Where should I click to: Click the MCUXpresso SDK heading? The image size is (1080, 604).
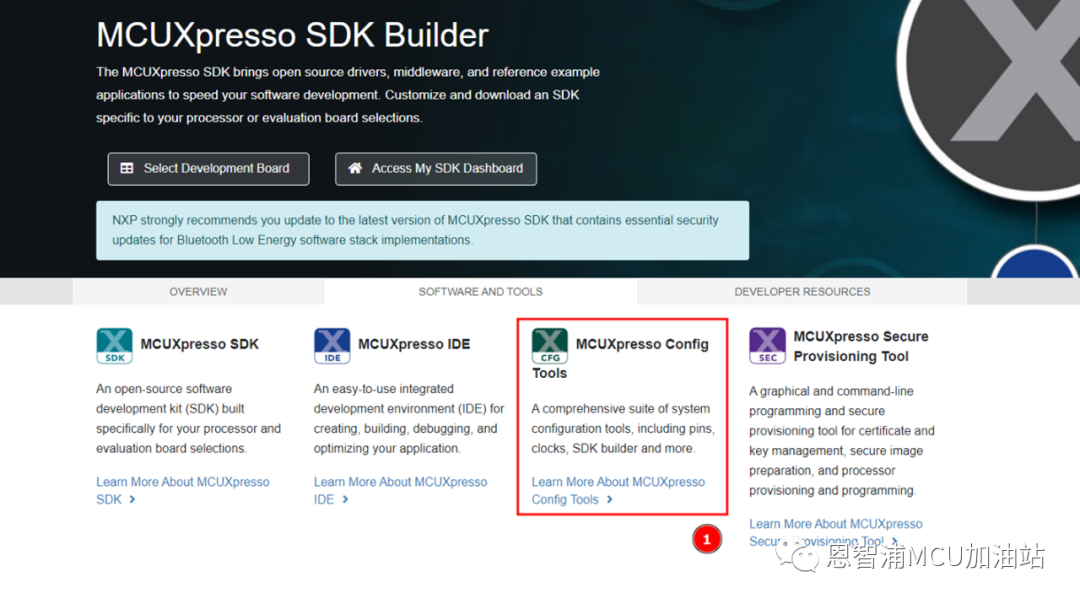click(x=200, y=344)
